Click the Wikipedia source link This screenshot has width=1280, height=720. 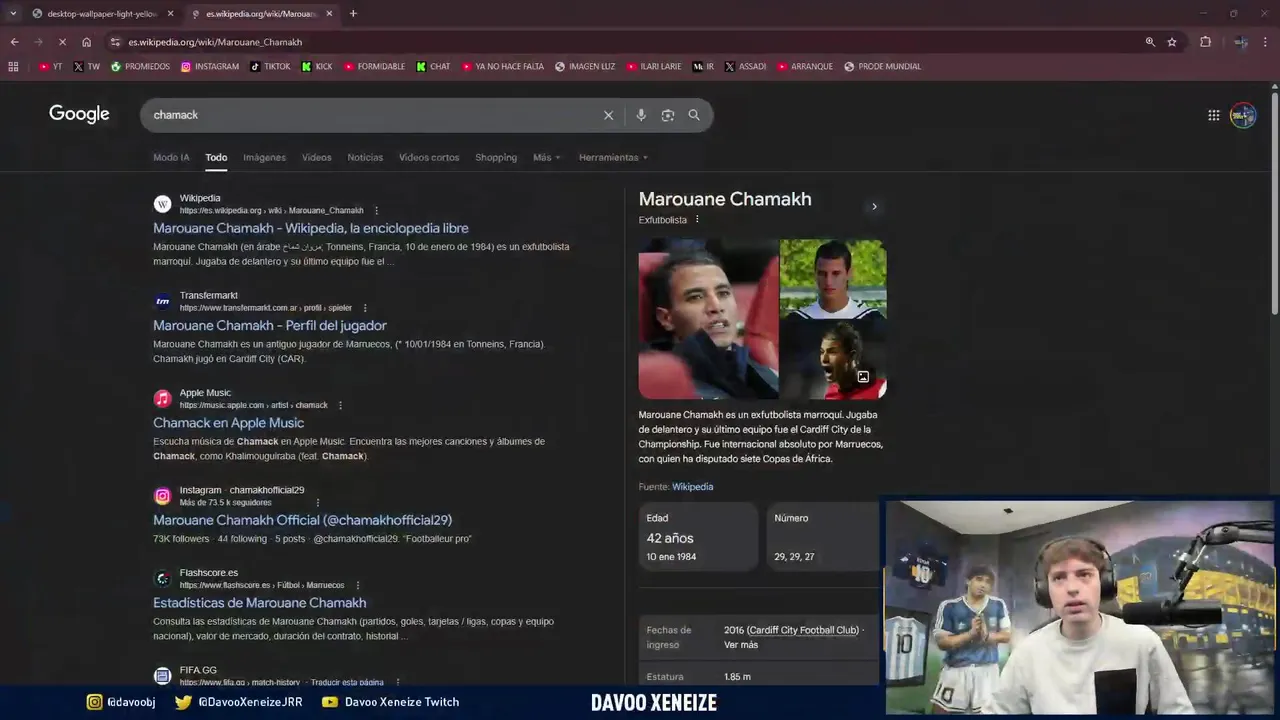click(x=692, y=487)
